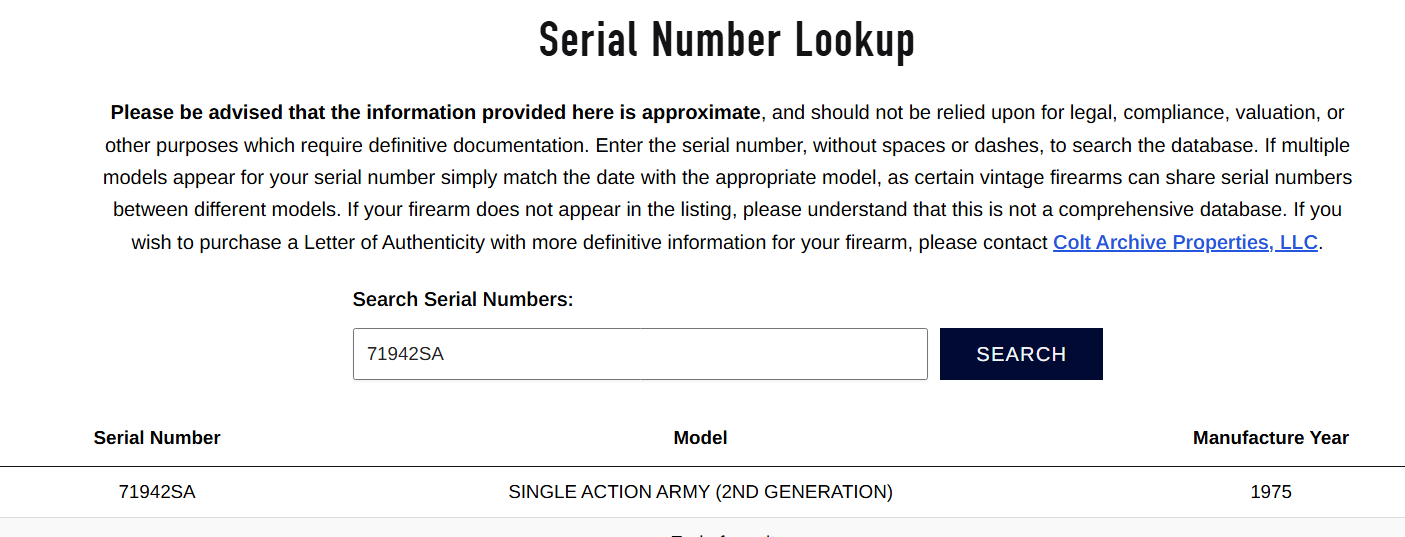Viewport: 1405px width, 537px height.
Task: Click the Single Action Army (2nd Generation) cell
Action: 700,492
